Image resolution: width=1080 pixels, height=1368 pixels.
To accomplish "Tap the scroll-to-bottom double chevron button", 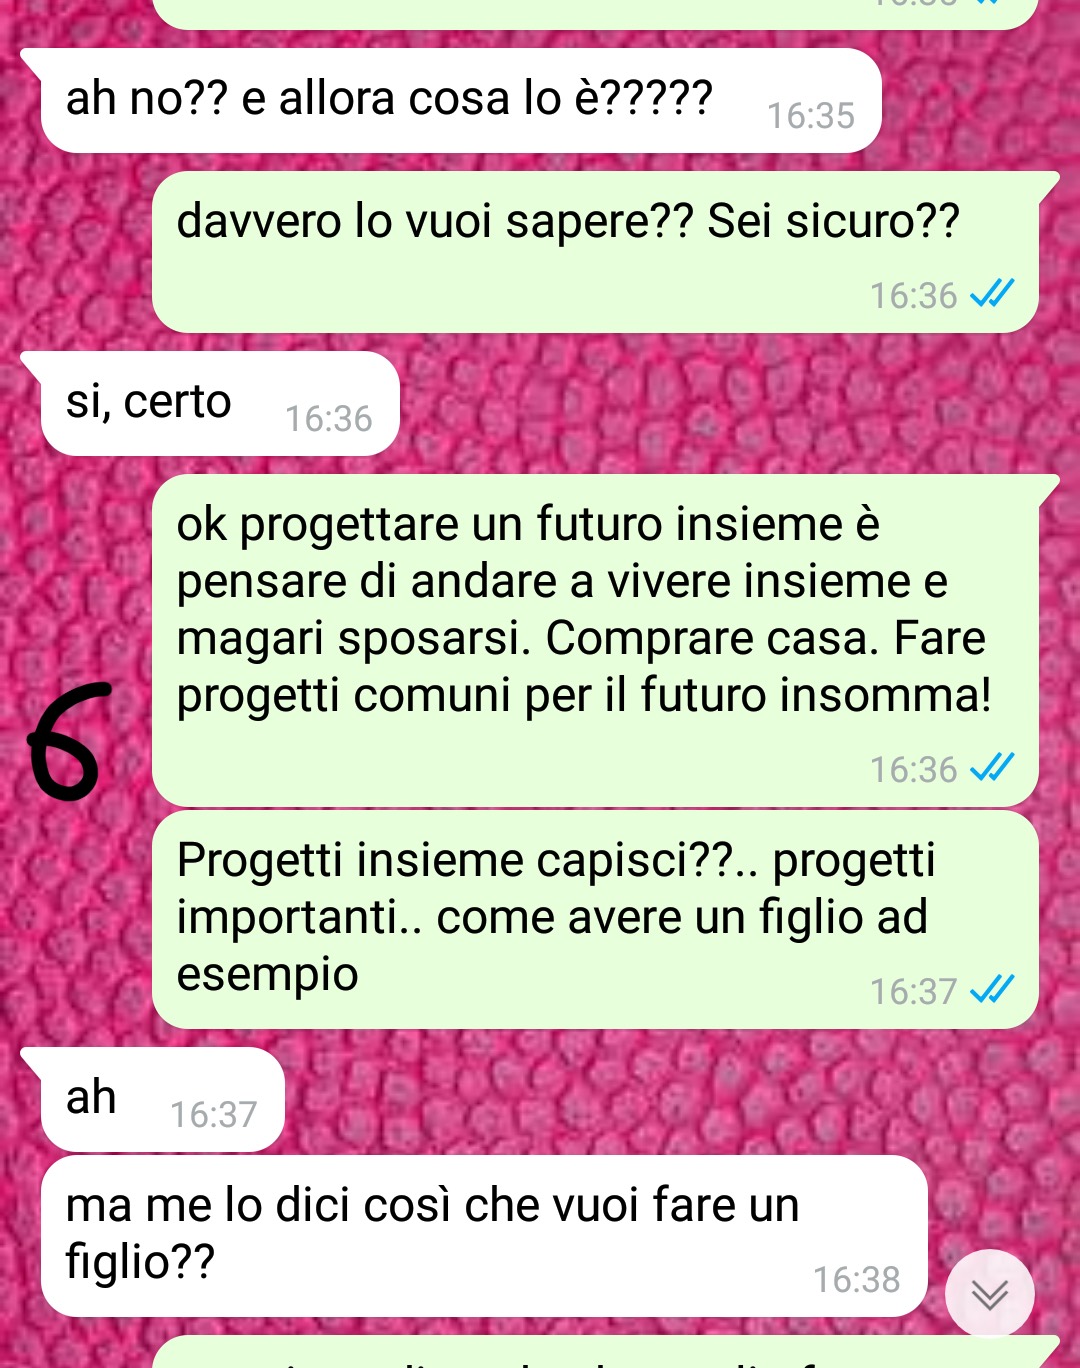I will point(990,1293).
